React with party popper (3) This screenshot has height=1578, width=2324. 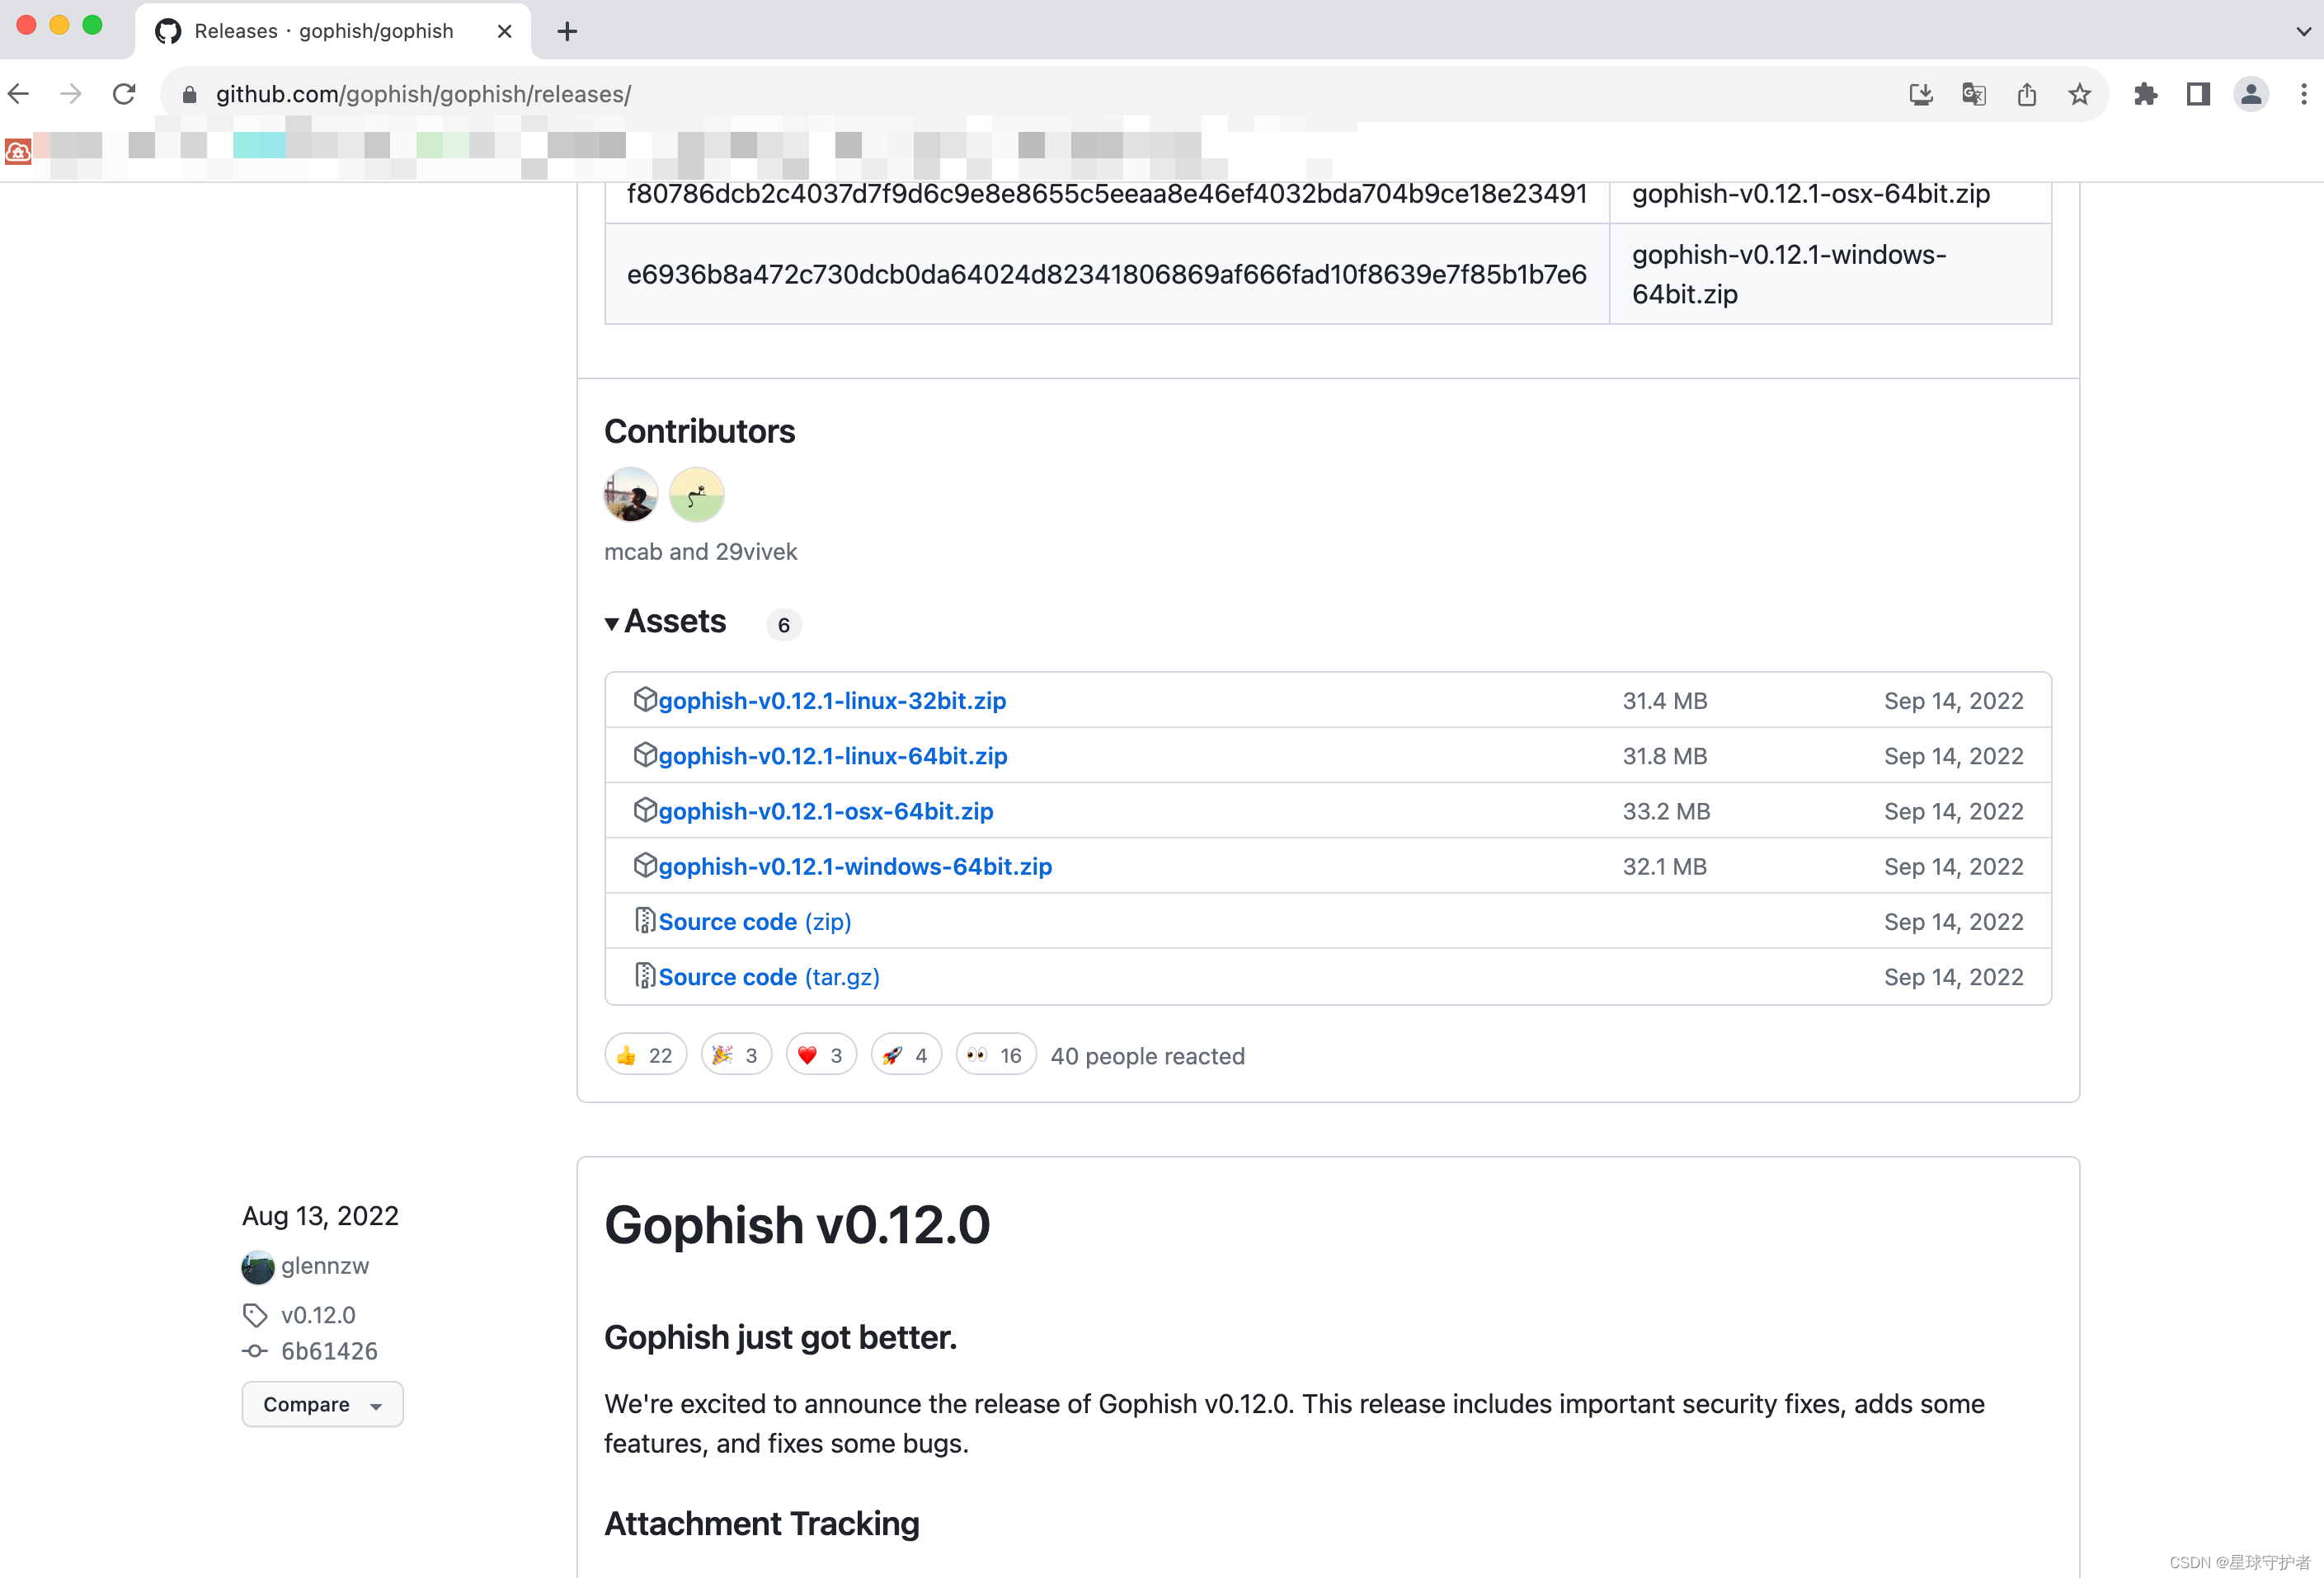pyautogui.click(x=736, y=1055)
